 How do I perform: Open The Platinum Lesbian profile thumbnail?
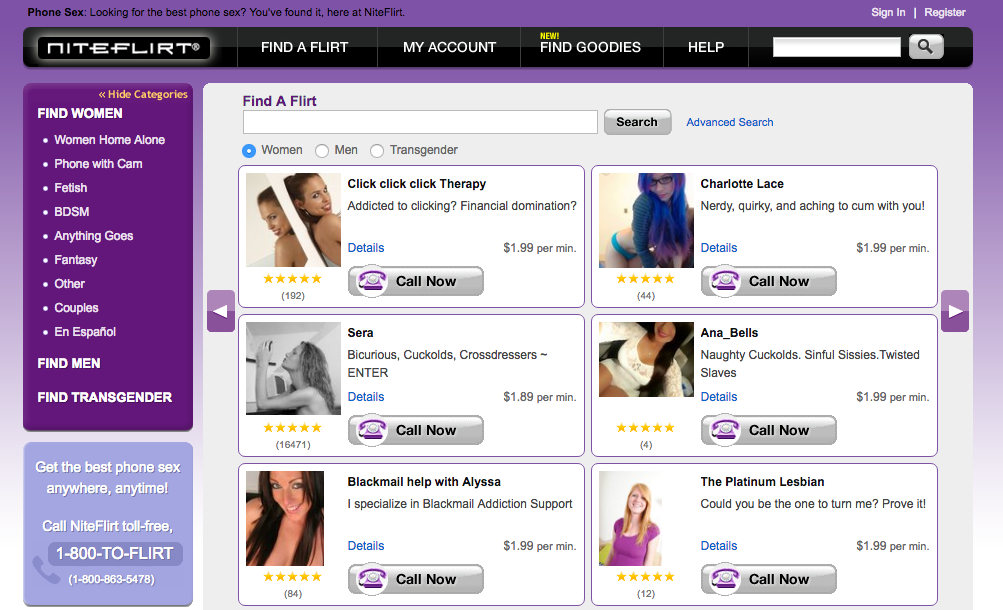[629, 519]
